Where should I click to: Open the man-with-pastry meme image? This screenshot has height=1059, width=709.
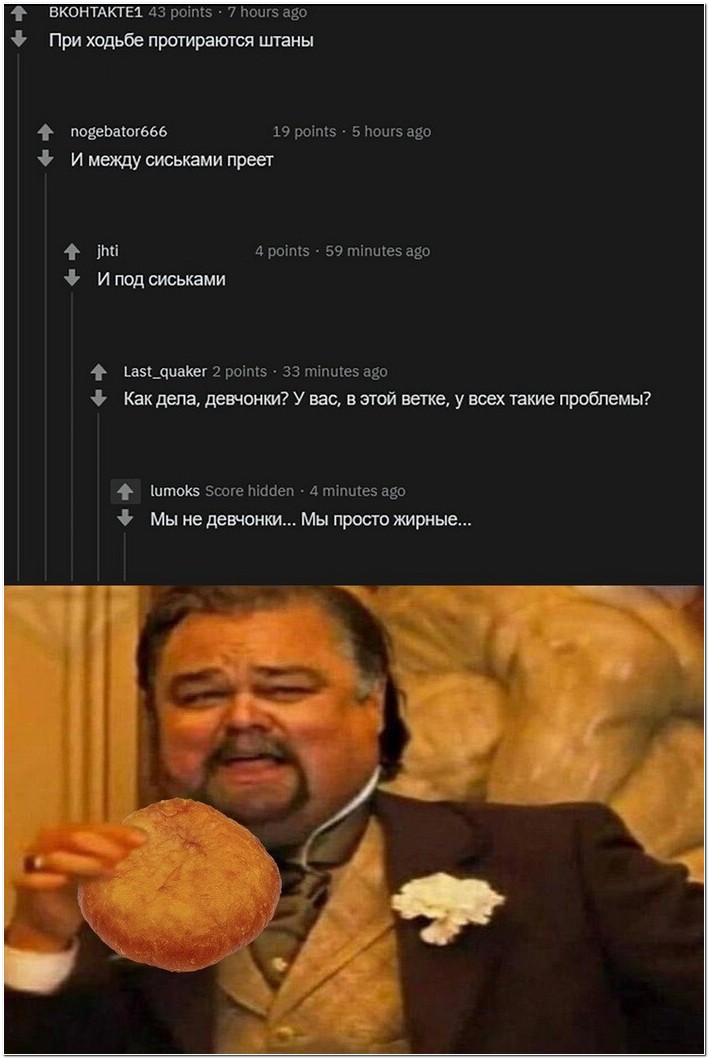point(354,819)
